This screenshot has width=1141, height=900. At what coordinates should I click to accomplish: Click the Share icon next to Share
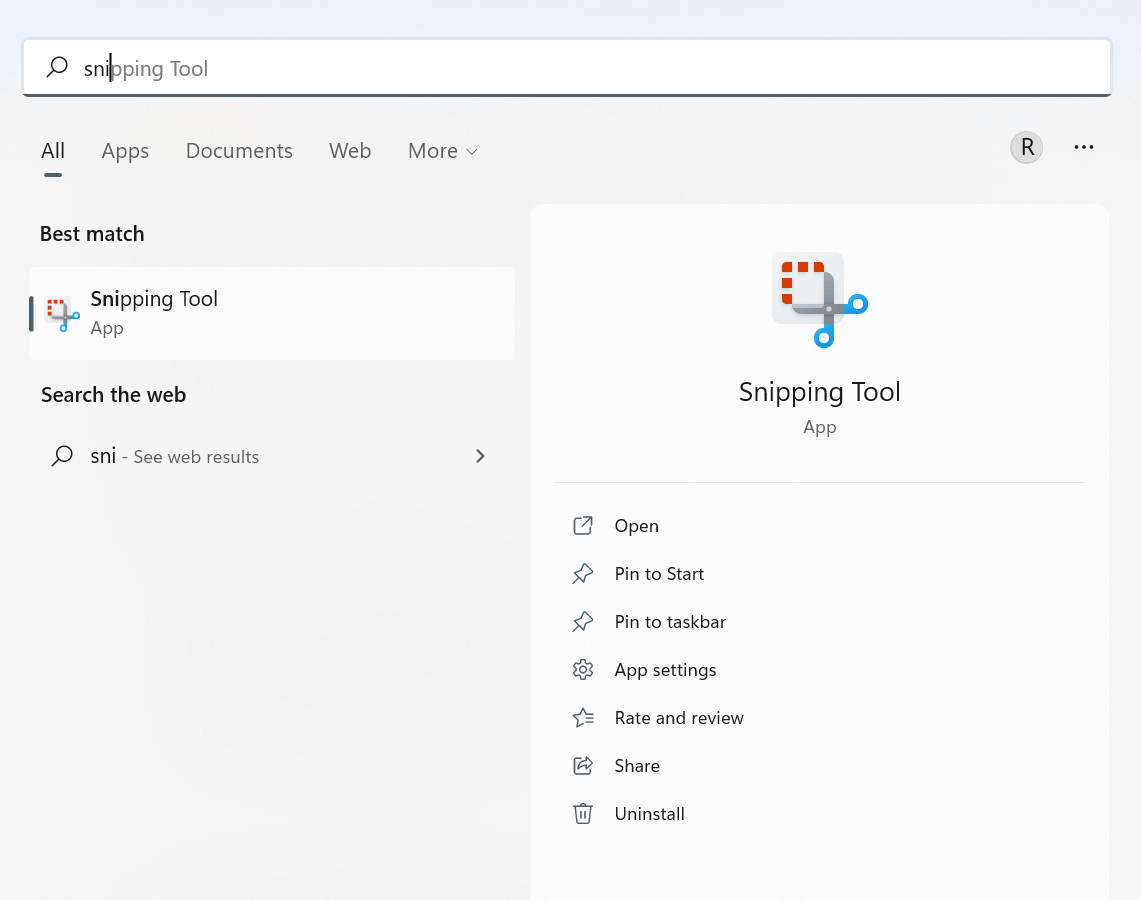[583, 765]
